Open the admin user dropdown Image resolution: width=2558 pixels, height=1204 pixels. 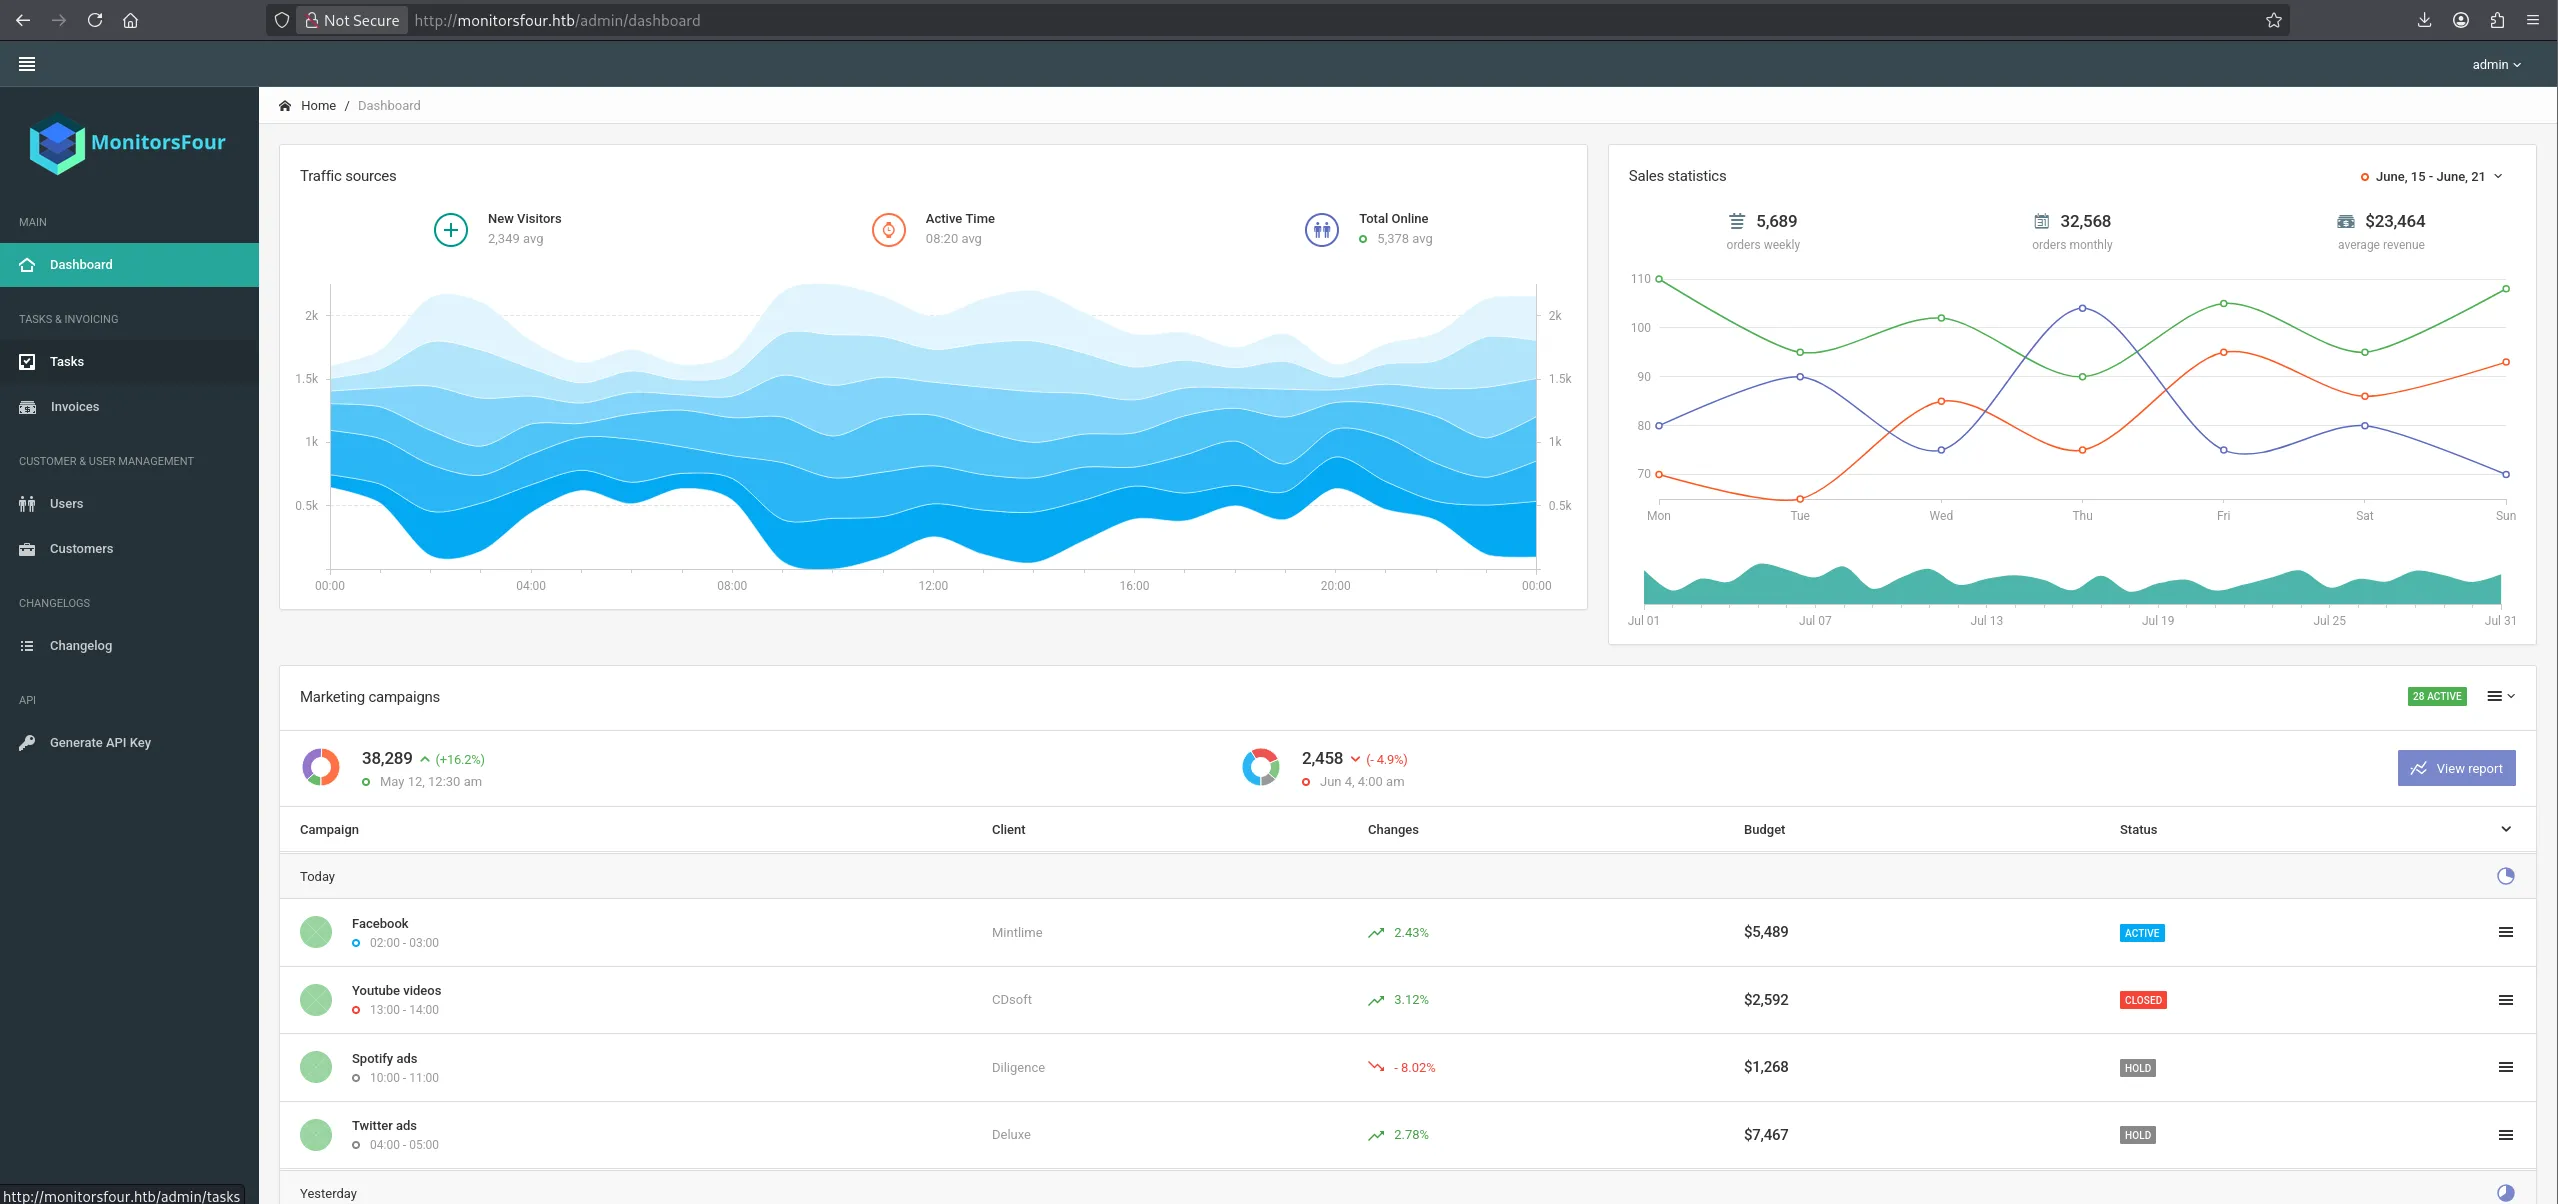2496,65
